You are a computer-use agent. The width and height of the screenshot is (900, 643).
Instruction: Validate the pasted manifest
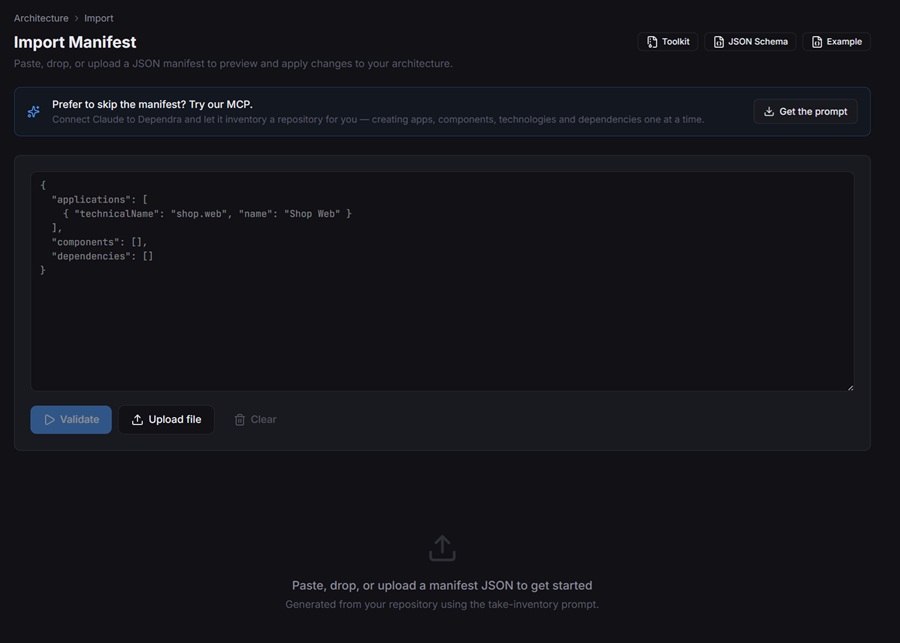tap(71, 420)
